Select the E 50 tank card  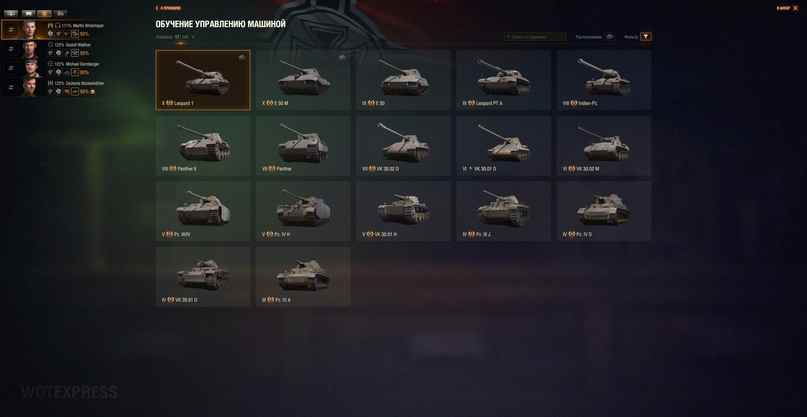point(404,80)
